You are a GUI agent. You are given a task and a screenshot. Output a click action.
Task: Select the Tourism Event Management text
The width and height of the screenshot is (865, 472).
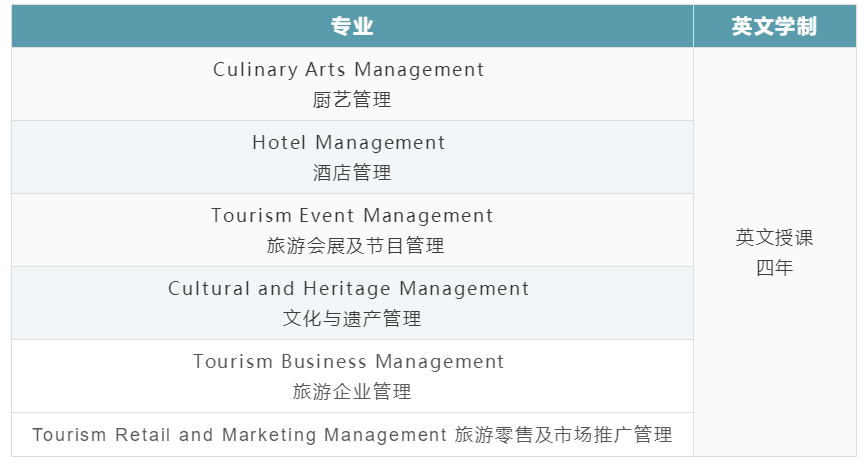point(352,216)
